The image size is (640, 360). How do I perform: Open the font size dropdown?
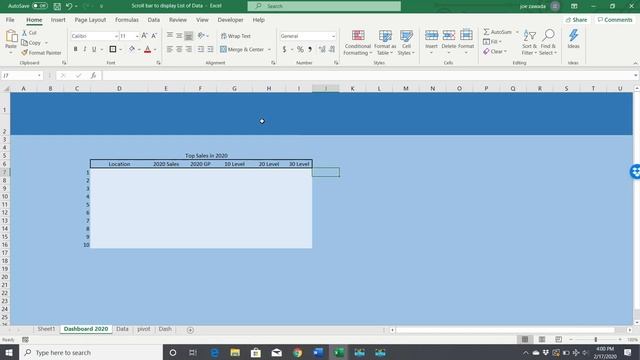137,36
